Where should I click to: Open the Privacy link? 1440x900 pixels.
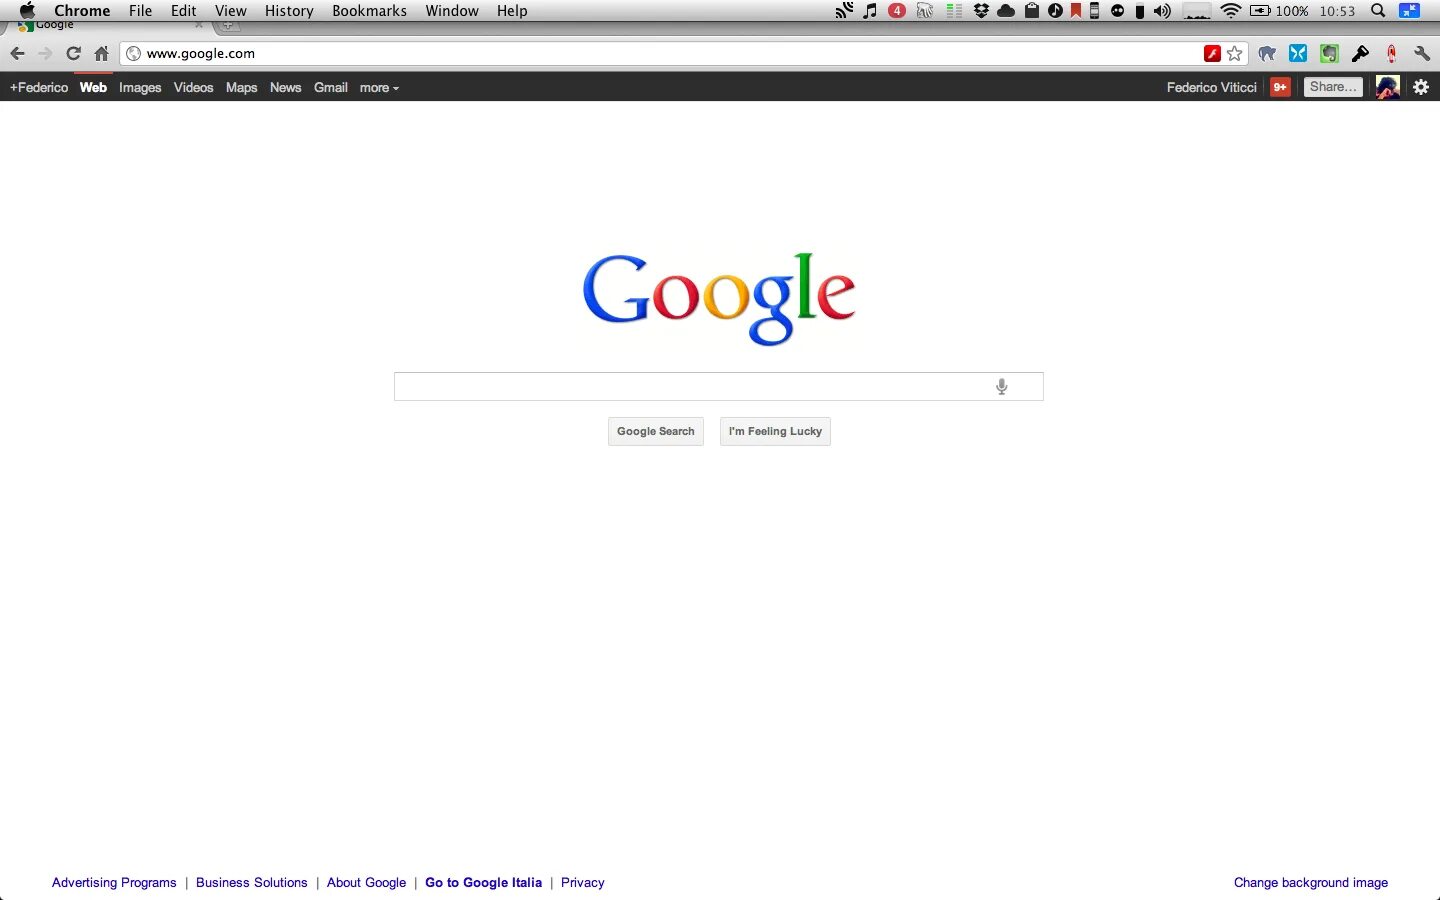[x=583, y=883]
